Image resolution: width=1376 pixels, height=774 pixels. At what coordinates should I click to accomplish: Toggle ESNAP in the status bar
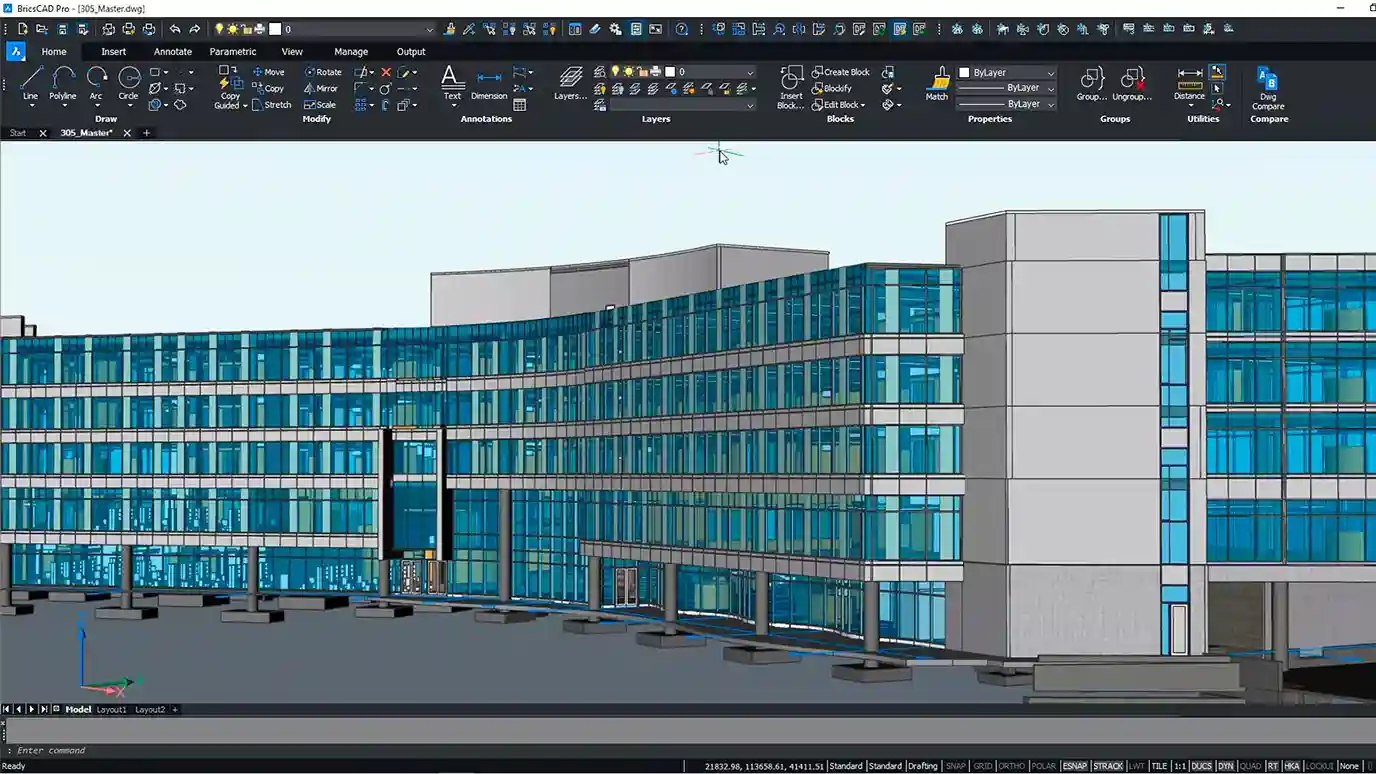tap(1074, 766)
